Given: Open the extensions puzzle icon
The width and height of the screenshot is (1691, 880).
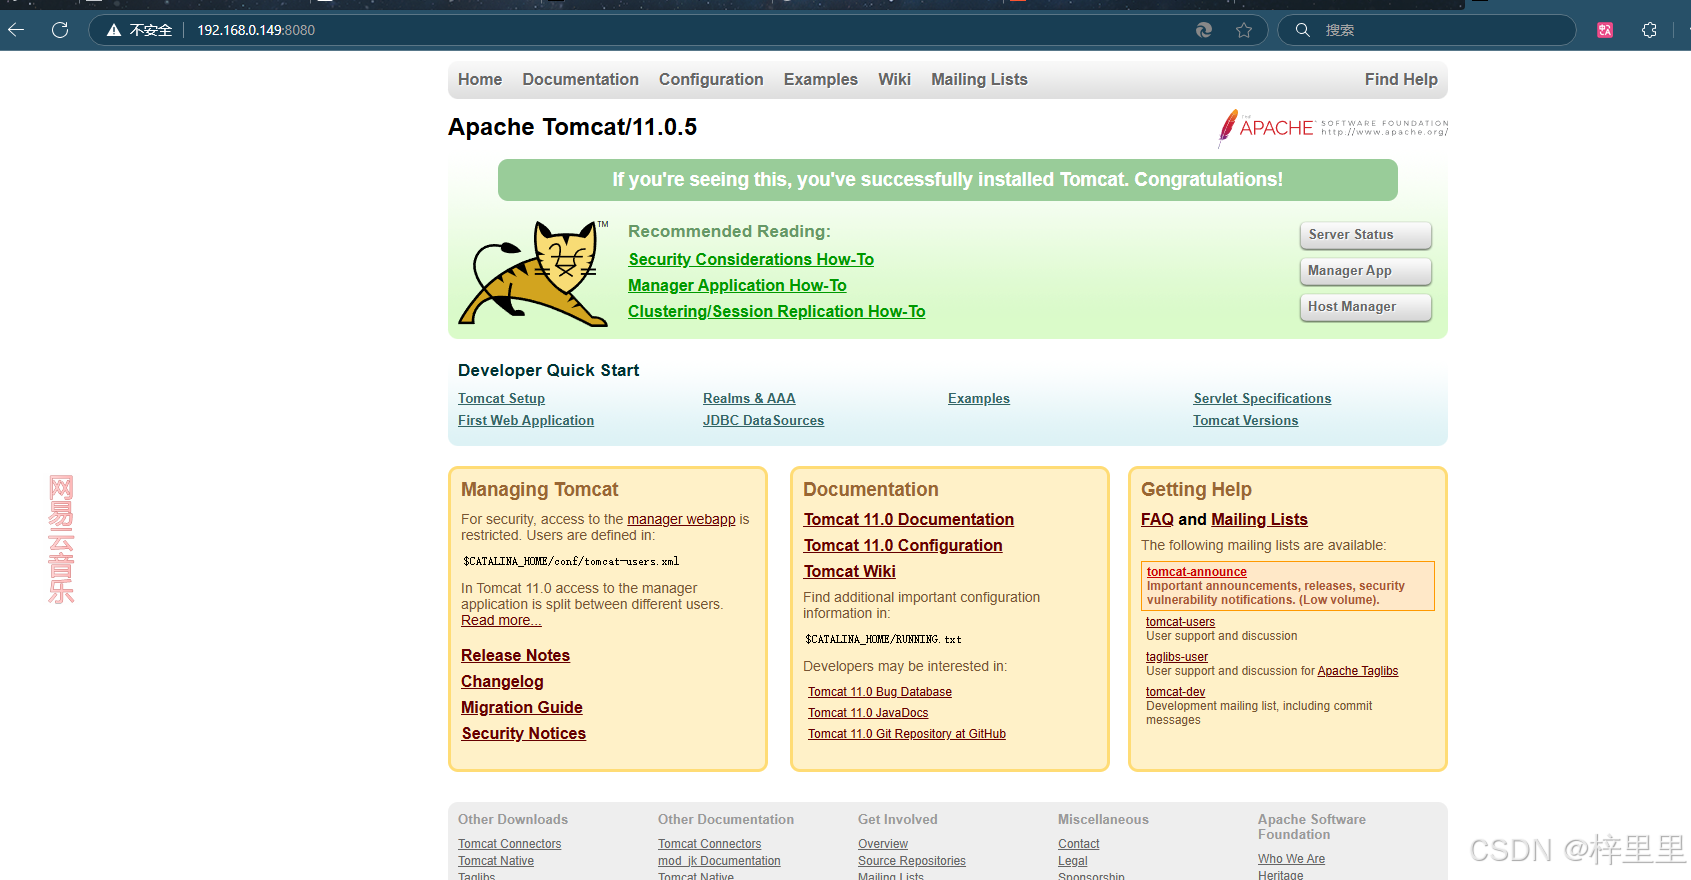Looking at the screenshot, I should tap(1649, 30).
